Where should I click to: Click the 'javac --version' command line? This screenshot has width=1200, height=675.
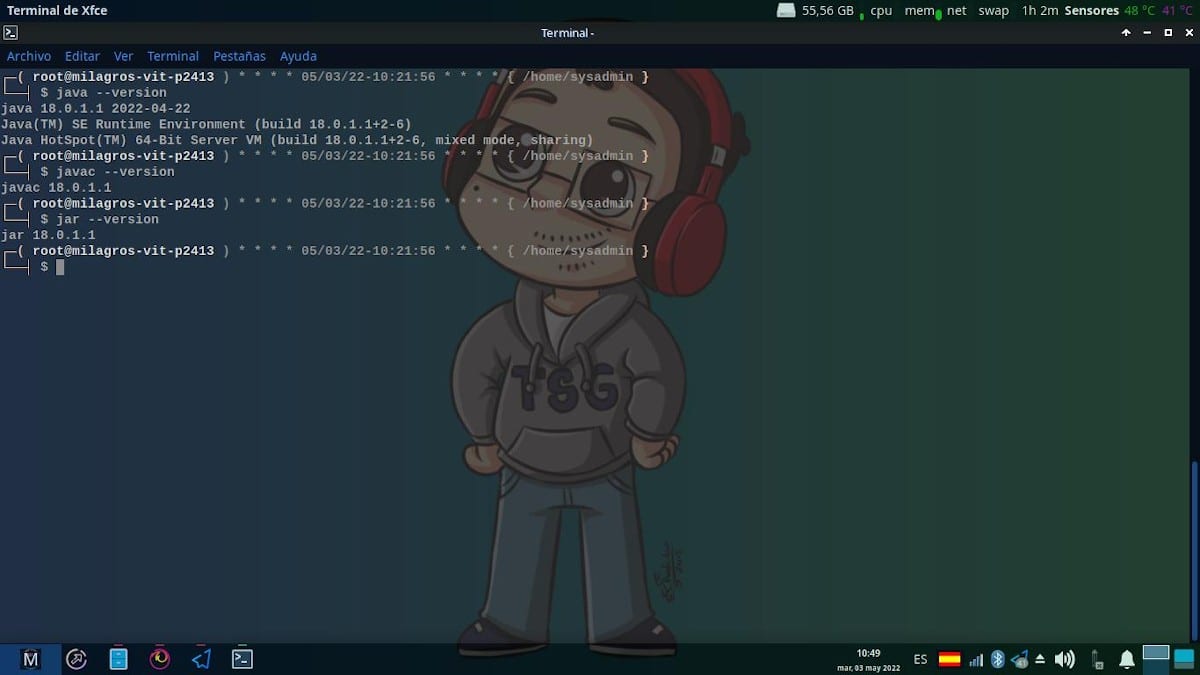[115, 172]
